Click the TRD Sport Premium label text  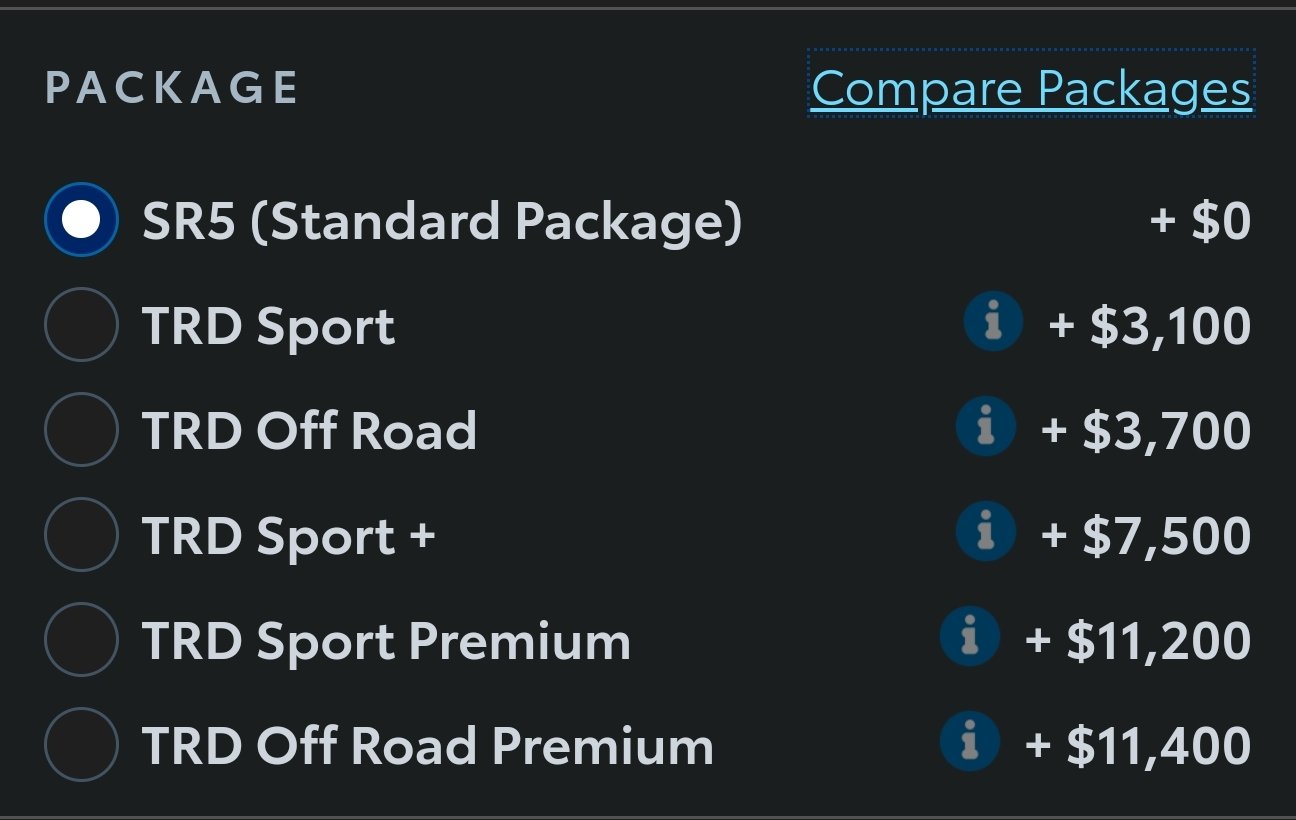(x=386, y=641)
